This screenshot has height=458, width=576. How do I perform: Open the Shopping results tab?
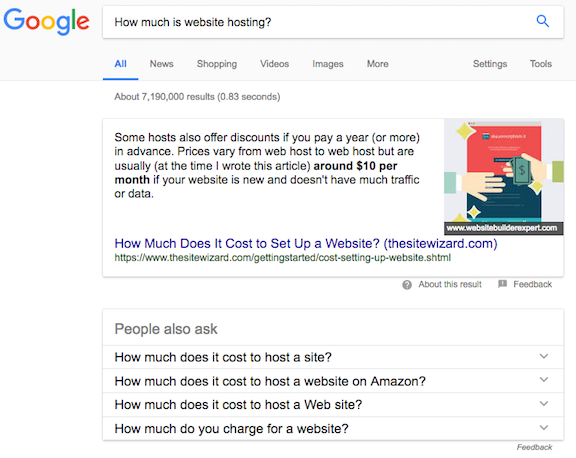[x=217, y=64]
